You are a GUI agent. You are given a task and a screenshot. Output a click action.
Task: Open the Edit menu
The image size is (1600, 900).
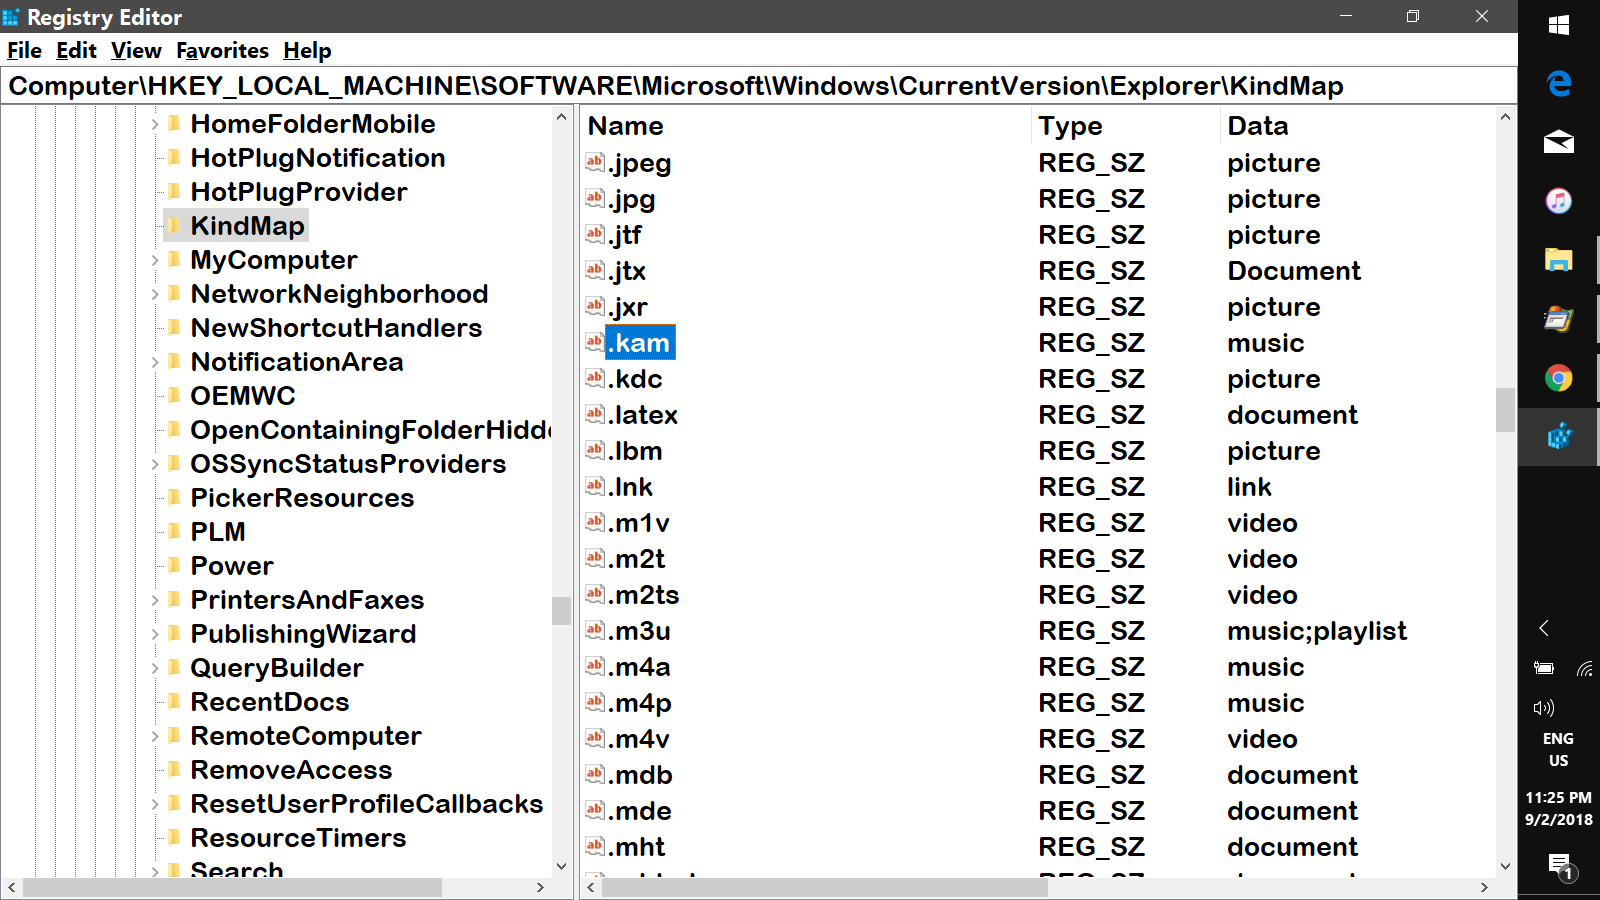[x=76, y=50]
